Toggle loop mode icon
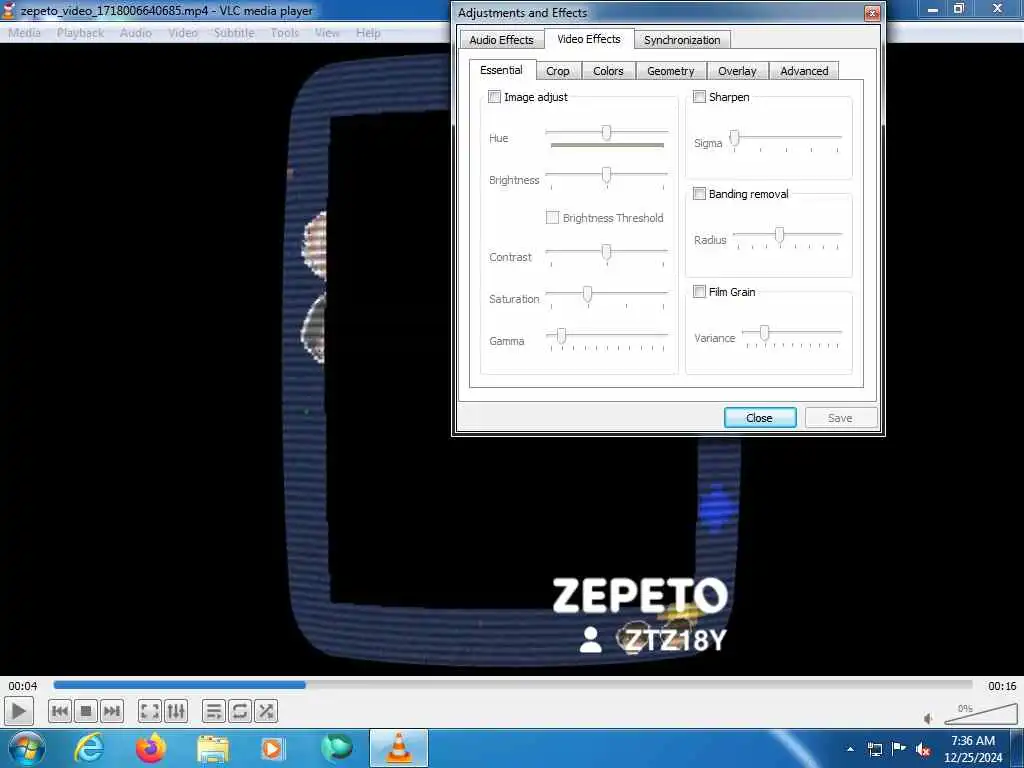1024x768 pixels. [x=240, y=711]
